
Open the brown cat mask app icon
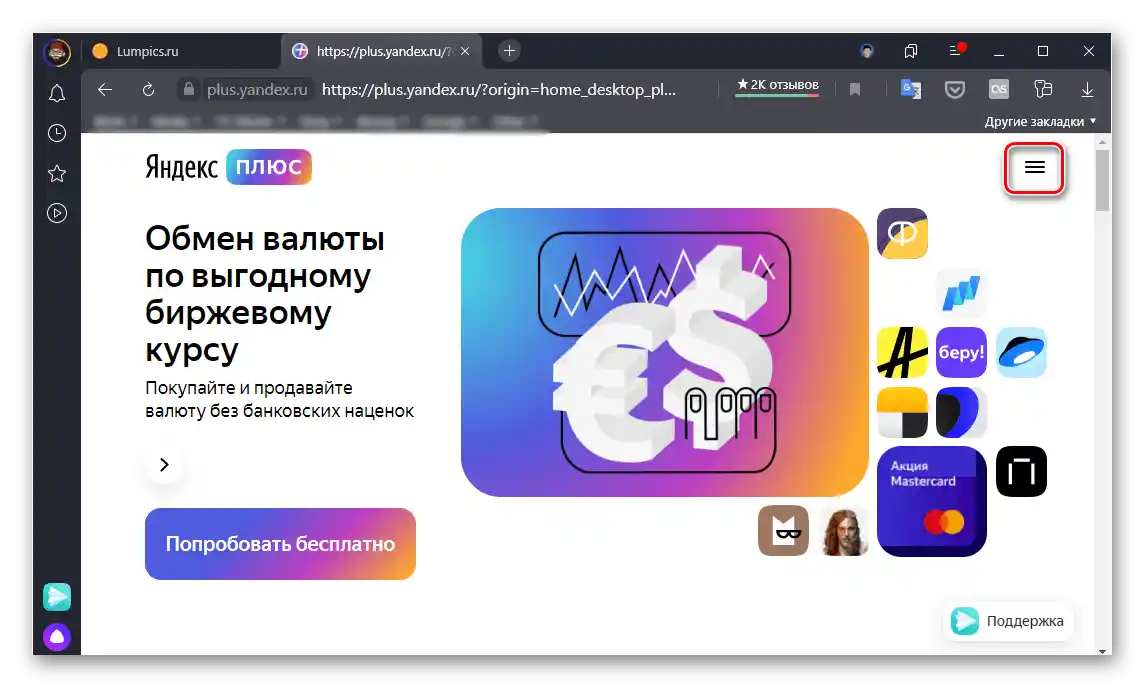coord(784,531)
